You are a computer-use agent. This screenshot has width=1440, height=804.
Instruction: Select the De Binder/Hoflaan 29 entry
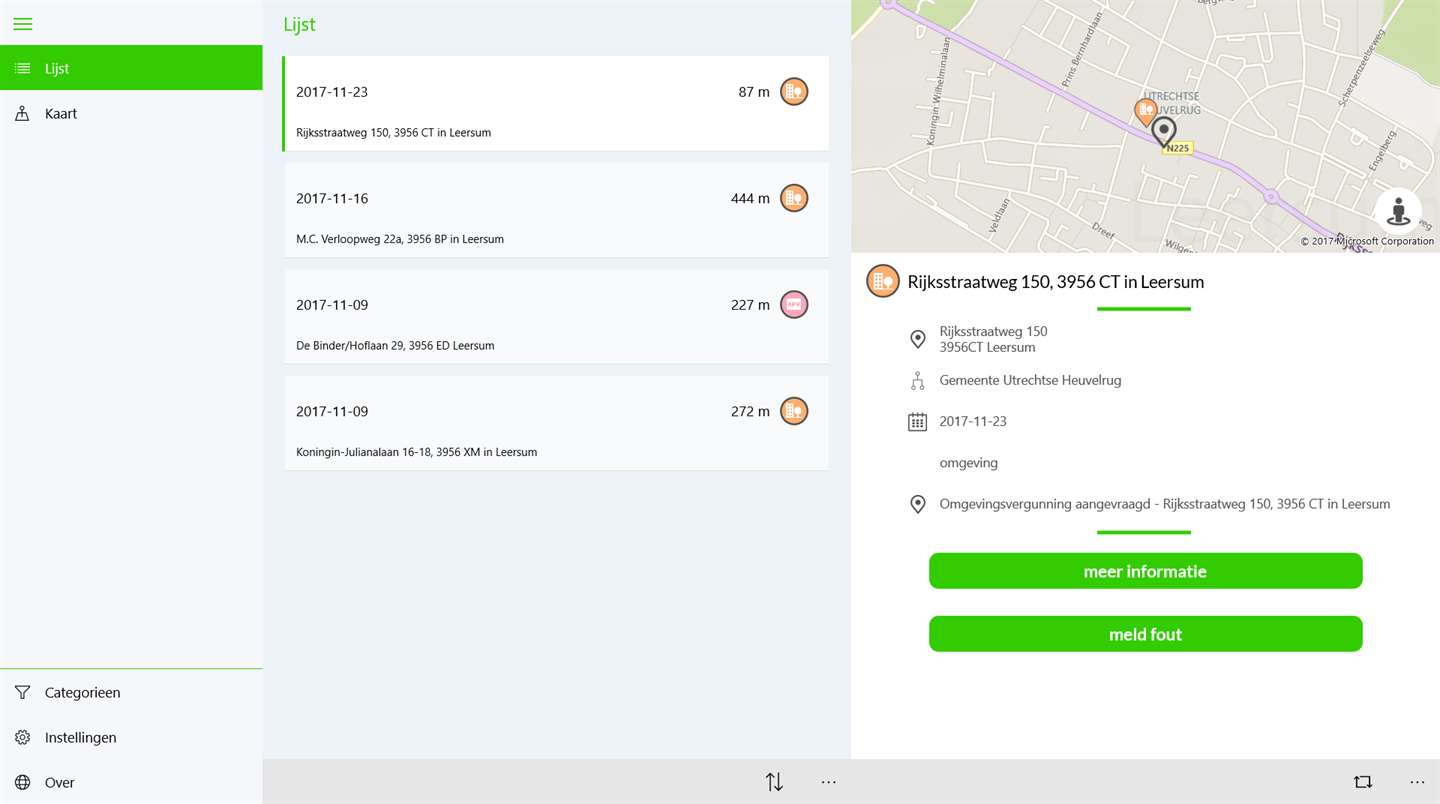click(556, 316)
